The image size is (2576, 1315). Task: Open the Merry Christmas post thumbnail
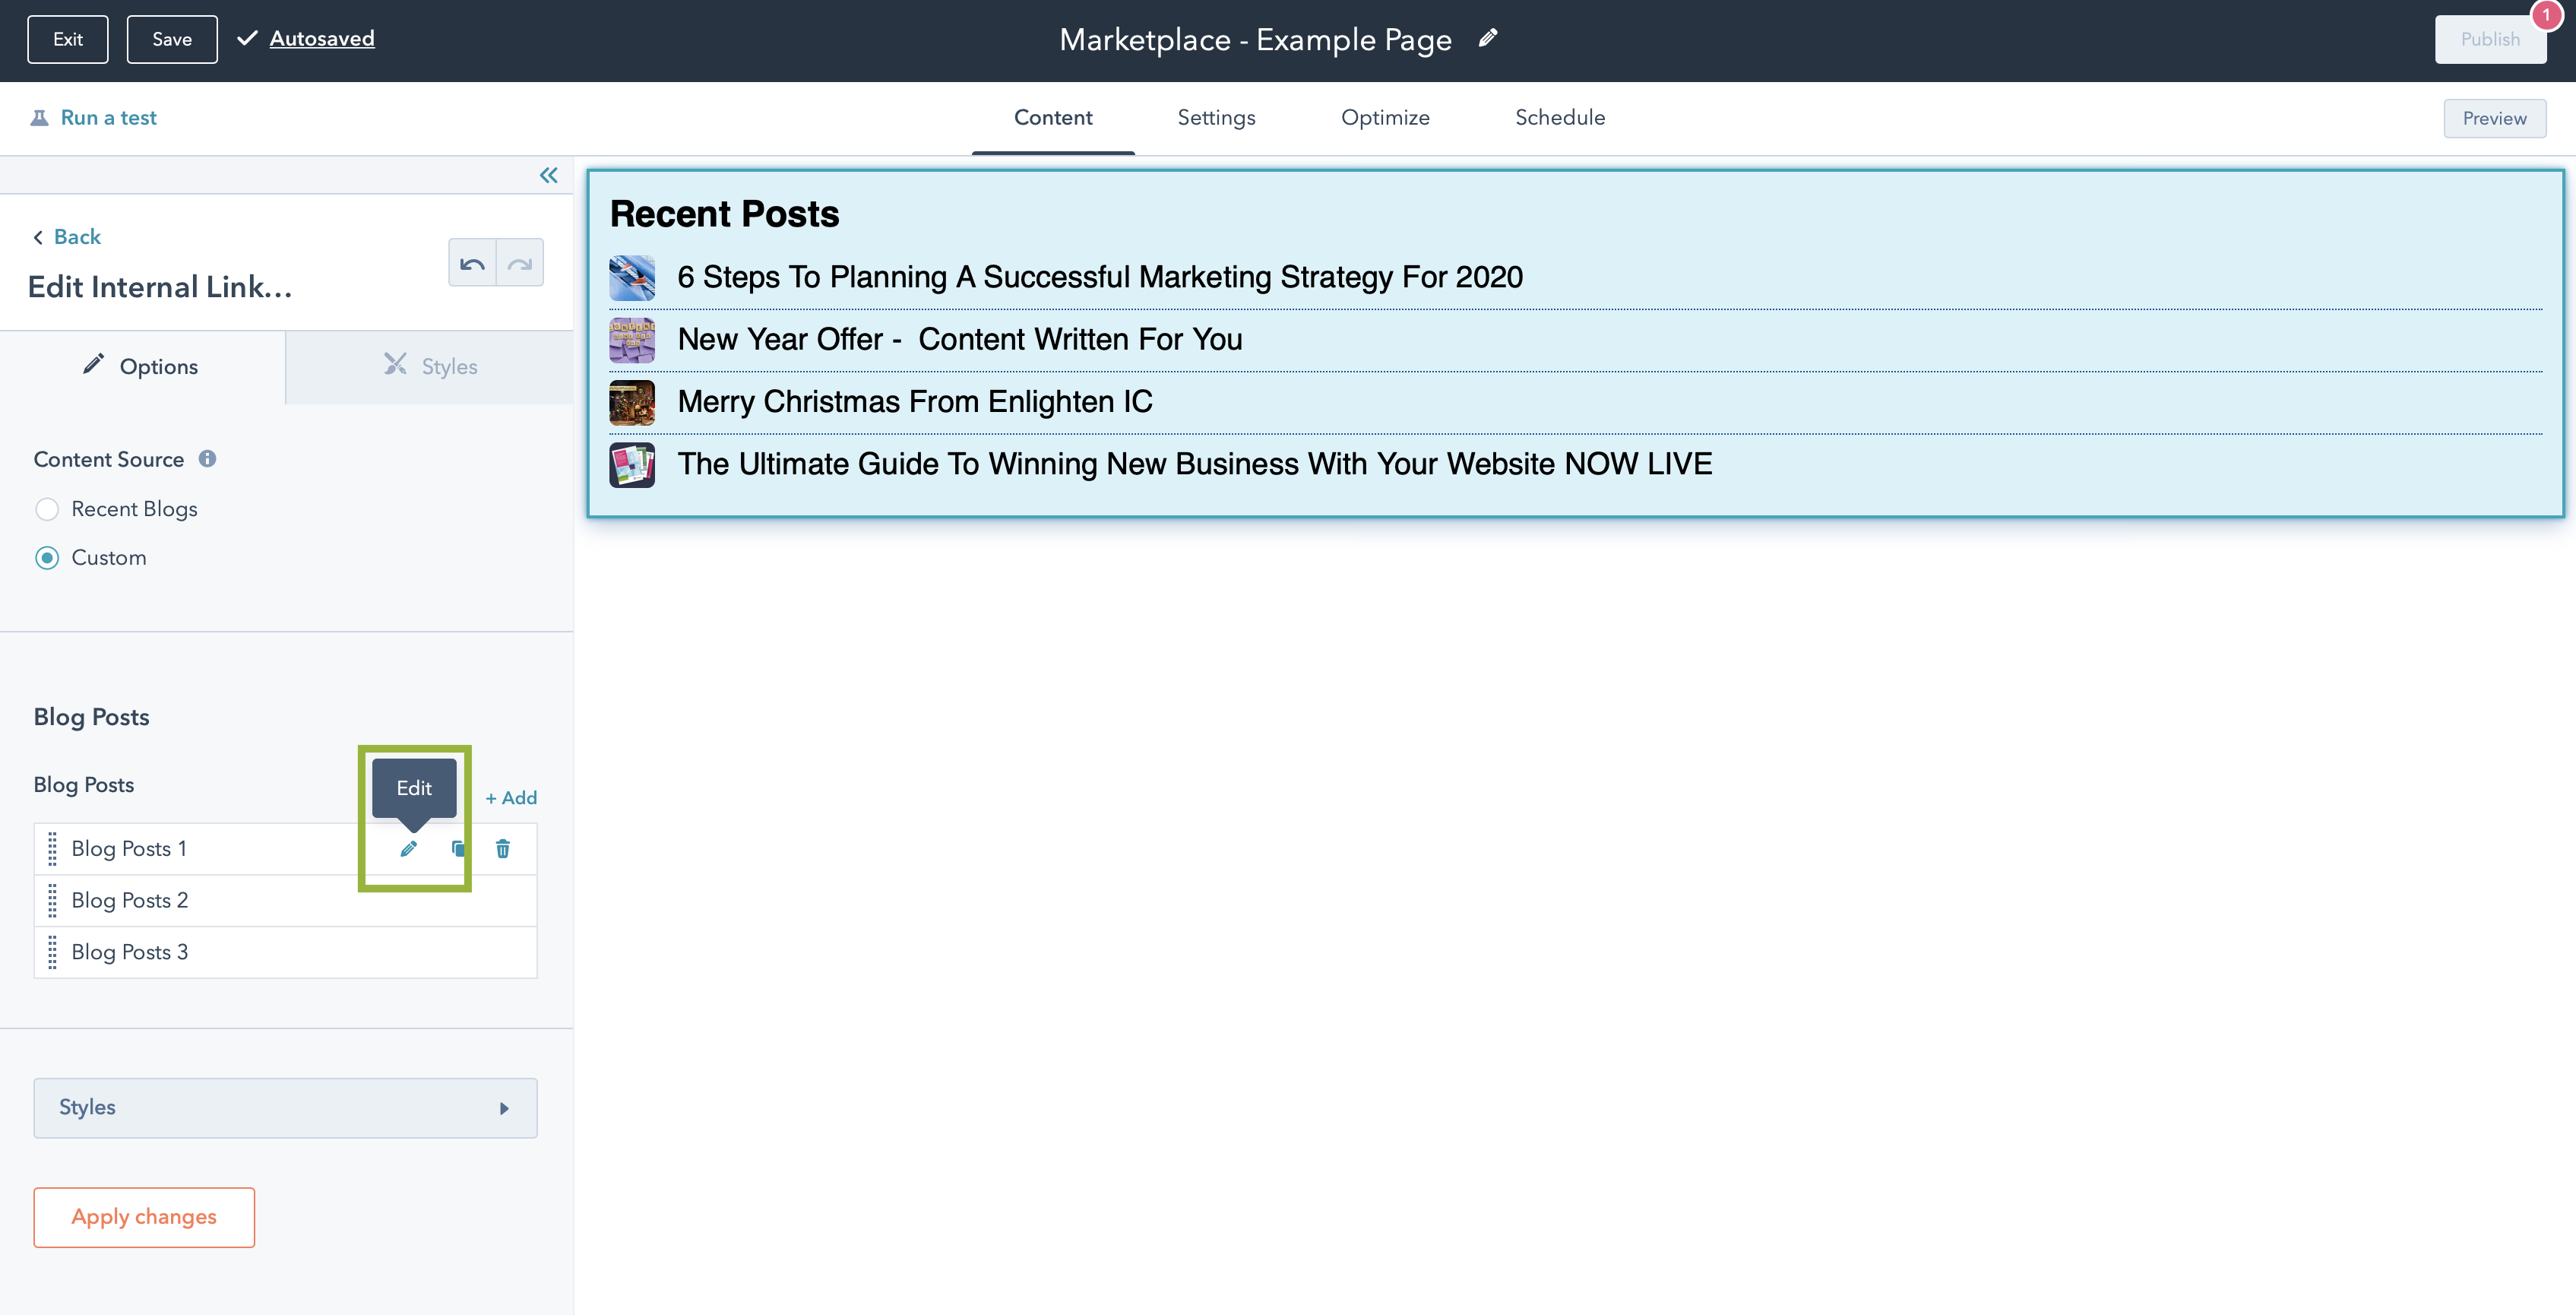(632, 402)
